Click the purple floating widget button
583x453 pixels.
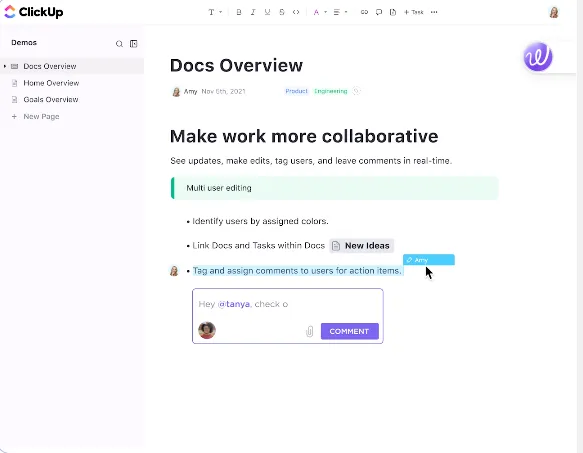click(x=538, y=57)
